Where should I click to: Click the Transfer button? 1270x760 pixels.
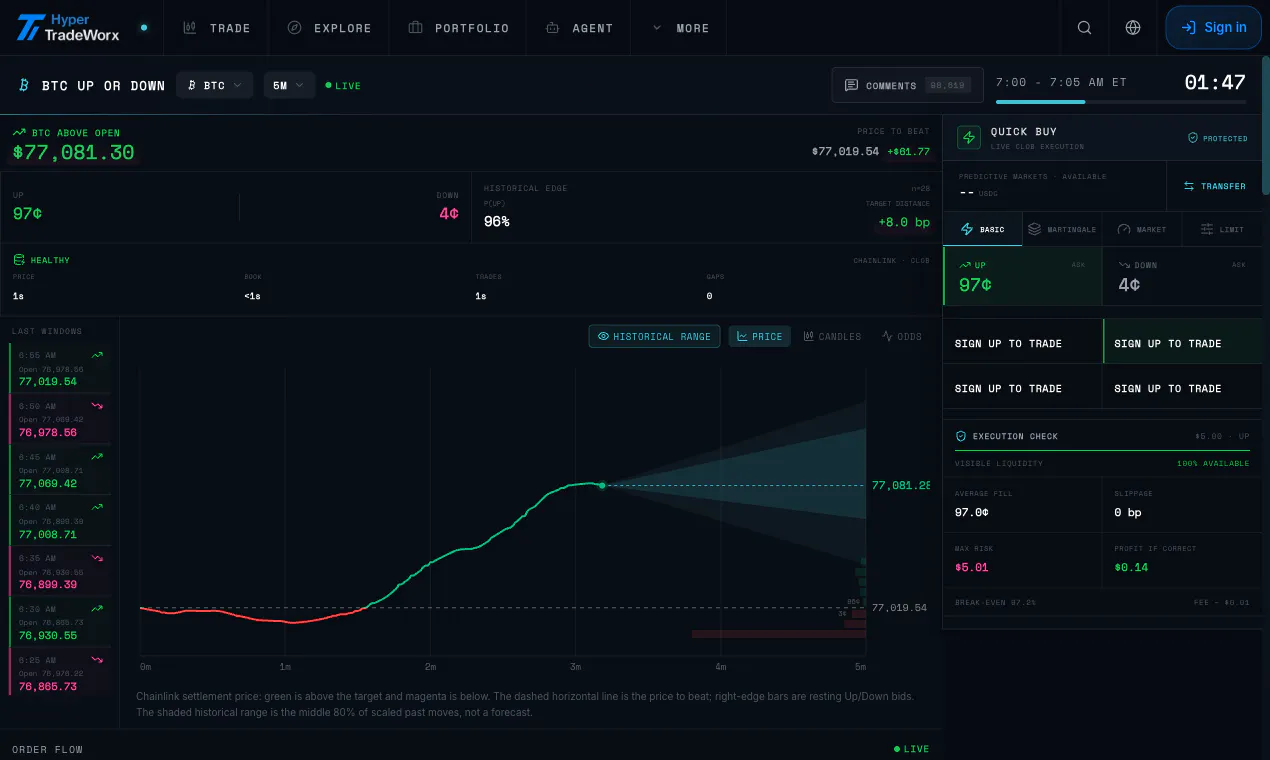[1215, 186]
